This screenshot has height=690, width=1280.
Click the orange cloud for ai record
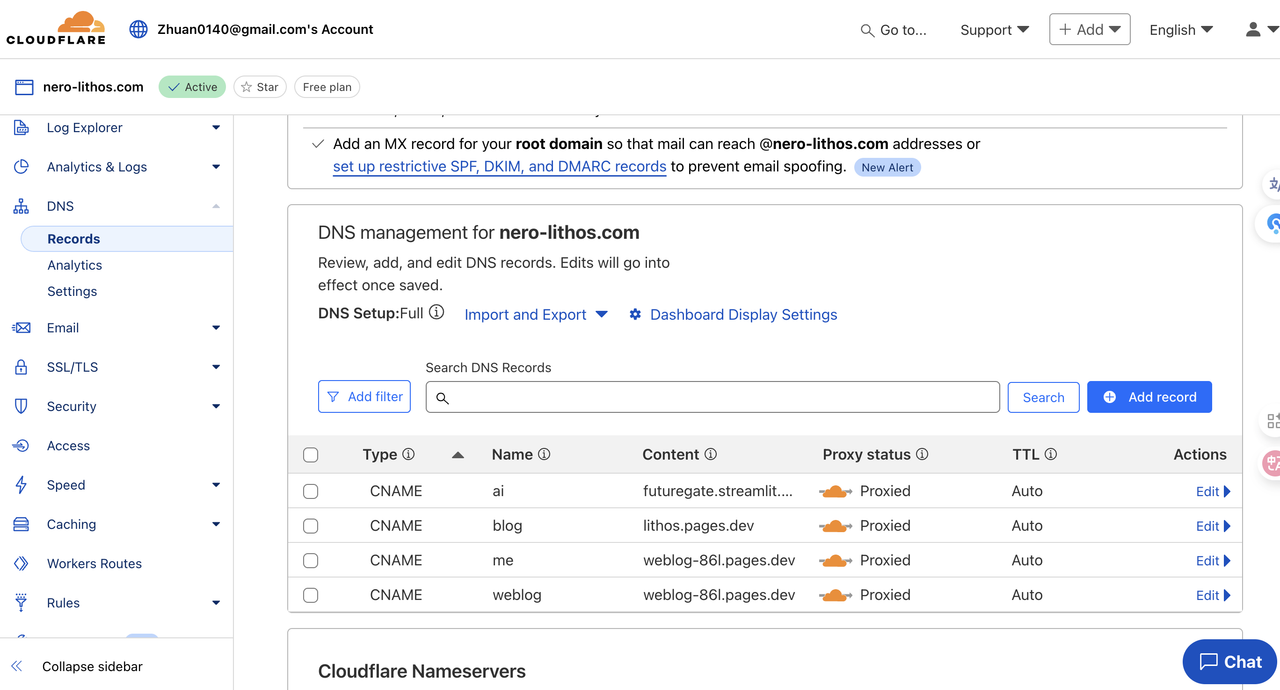click(x=836, y=491)
